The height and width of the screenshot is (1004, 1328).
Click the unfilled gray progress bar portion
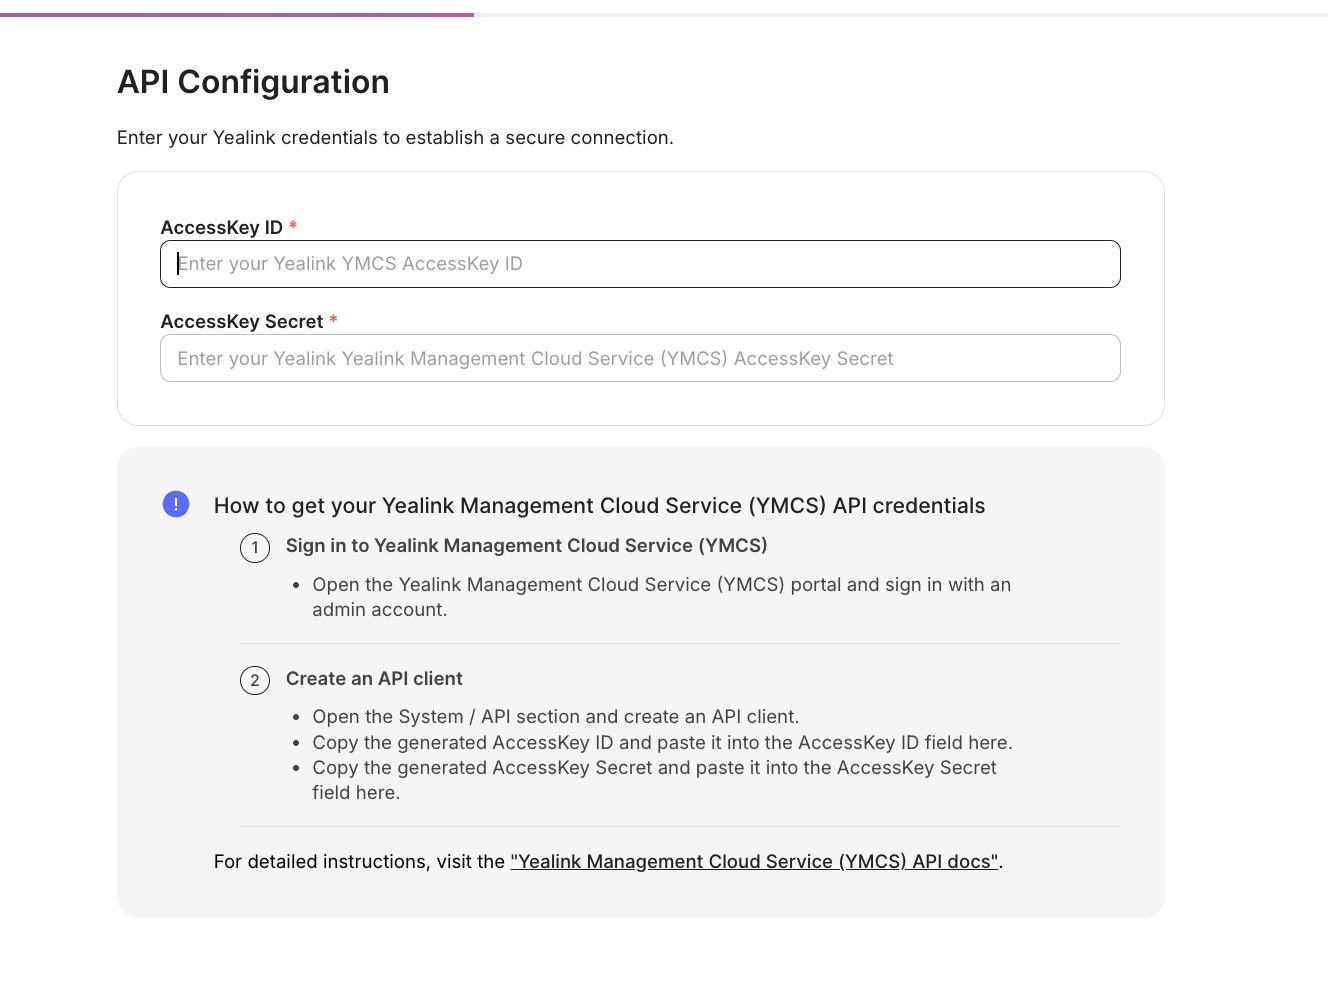click(x=901, y=15)
